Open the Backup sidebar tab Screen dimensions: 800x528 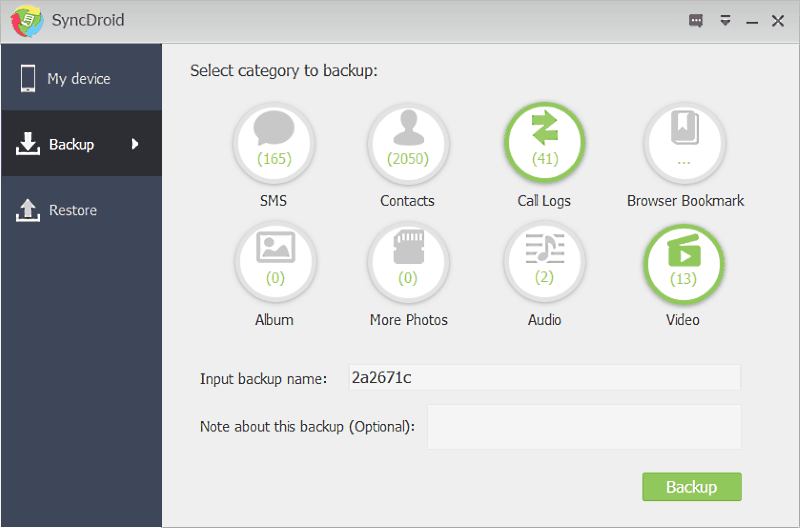click(82, 144)
